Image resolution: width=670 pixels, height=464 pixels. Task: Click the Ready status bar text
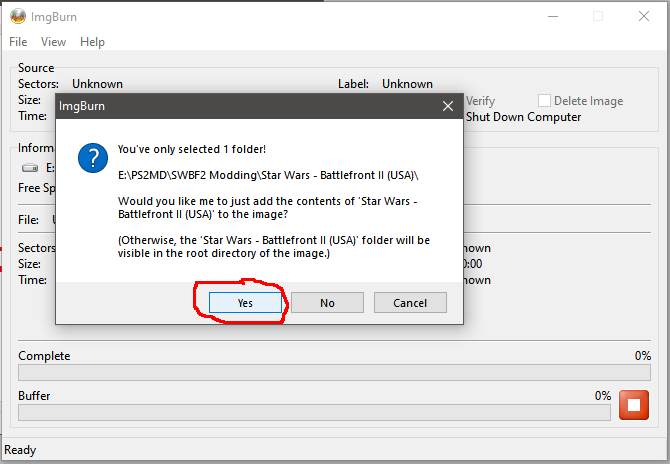point(20,450)
